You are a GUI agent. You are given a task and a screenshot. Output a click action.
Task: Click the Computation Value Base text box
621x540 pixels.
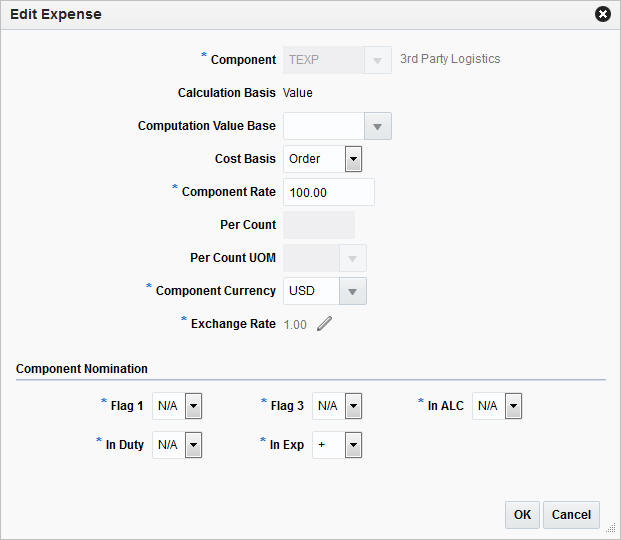point(324,126)
